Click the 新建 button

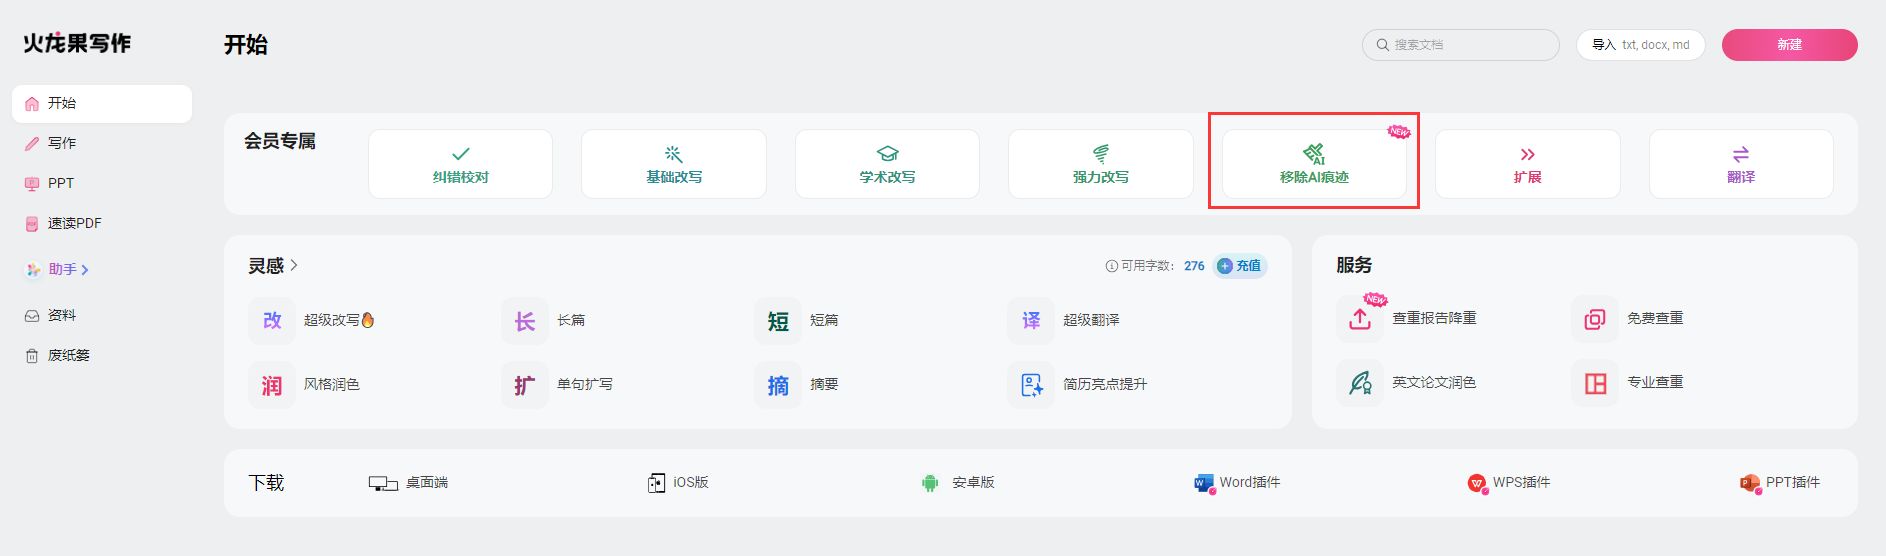pyautogui.click(x=1789, y=45)
